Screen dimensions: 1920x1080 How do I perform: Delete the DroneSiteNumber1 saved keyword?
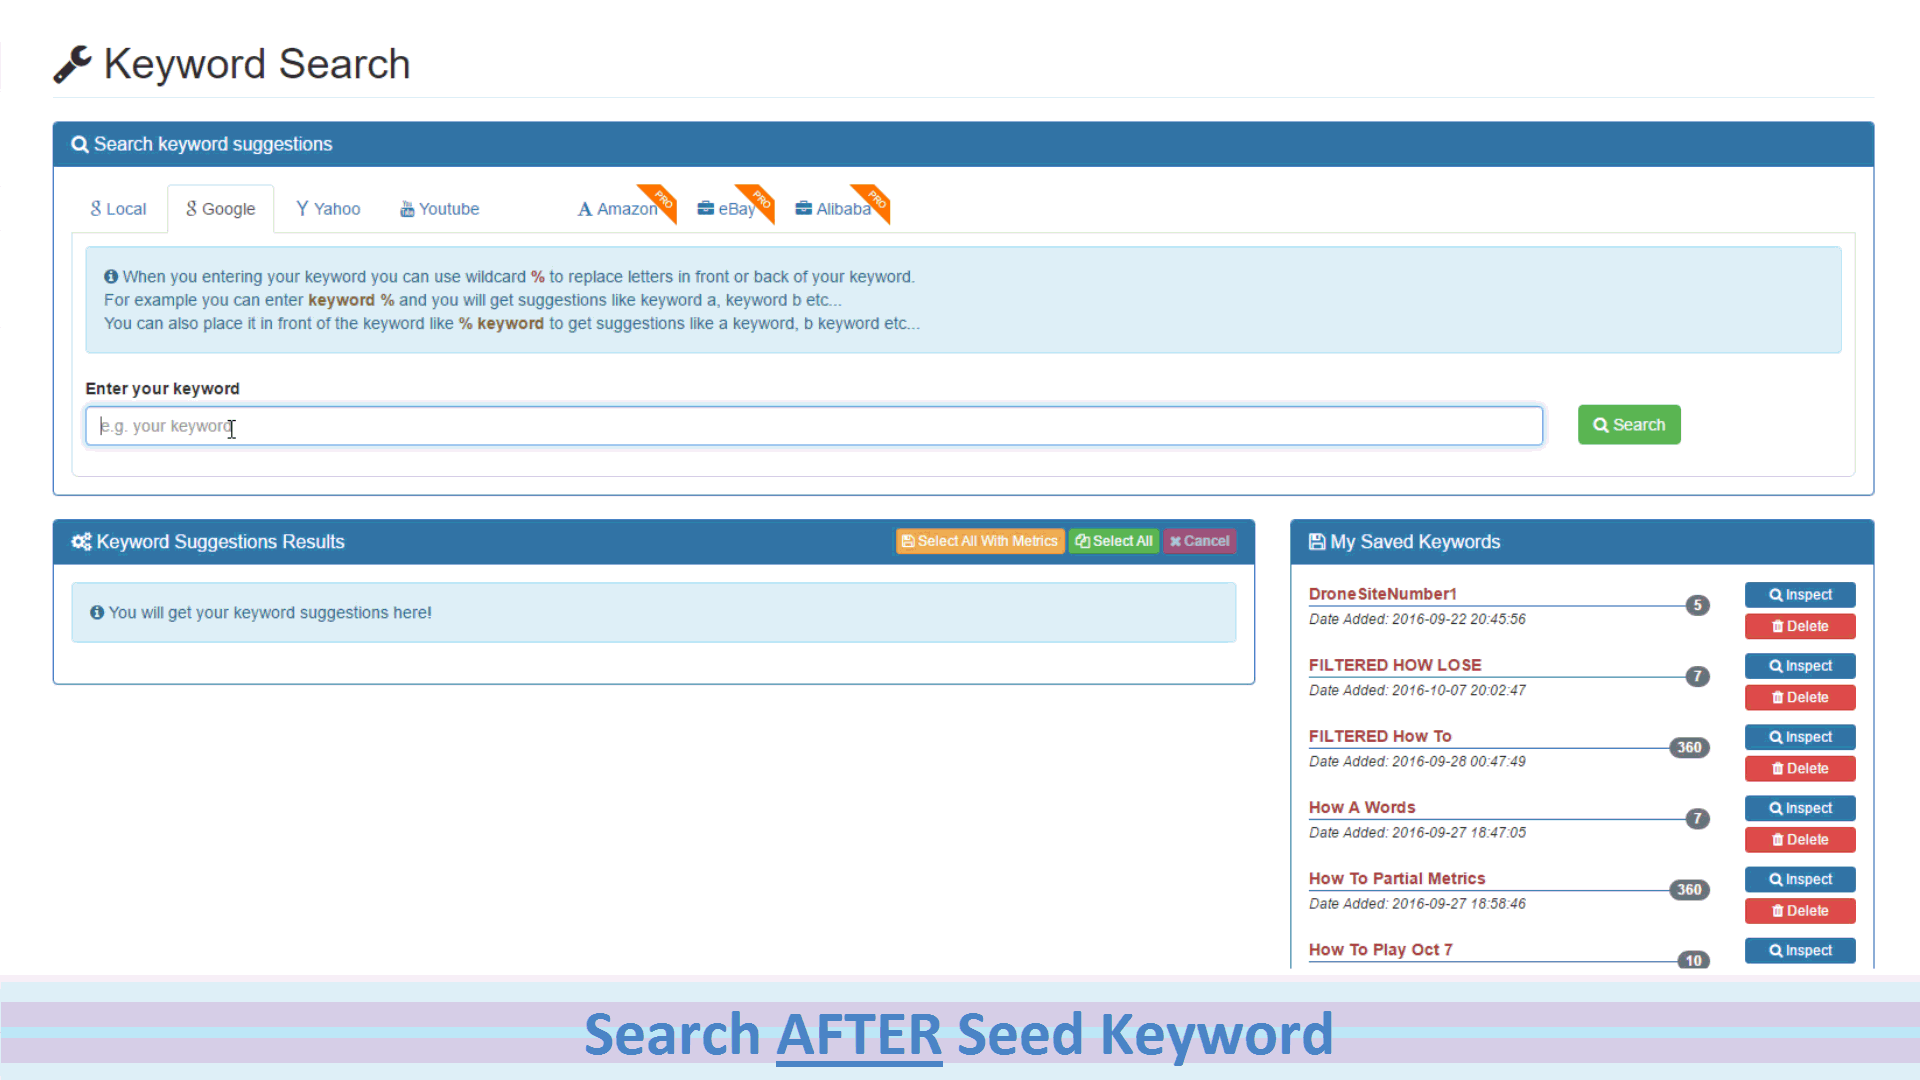(1800, 627)
